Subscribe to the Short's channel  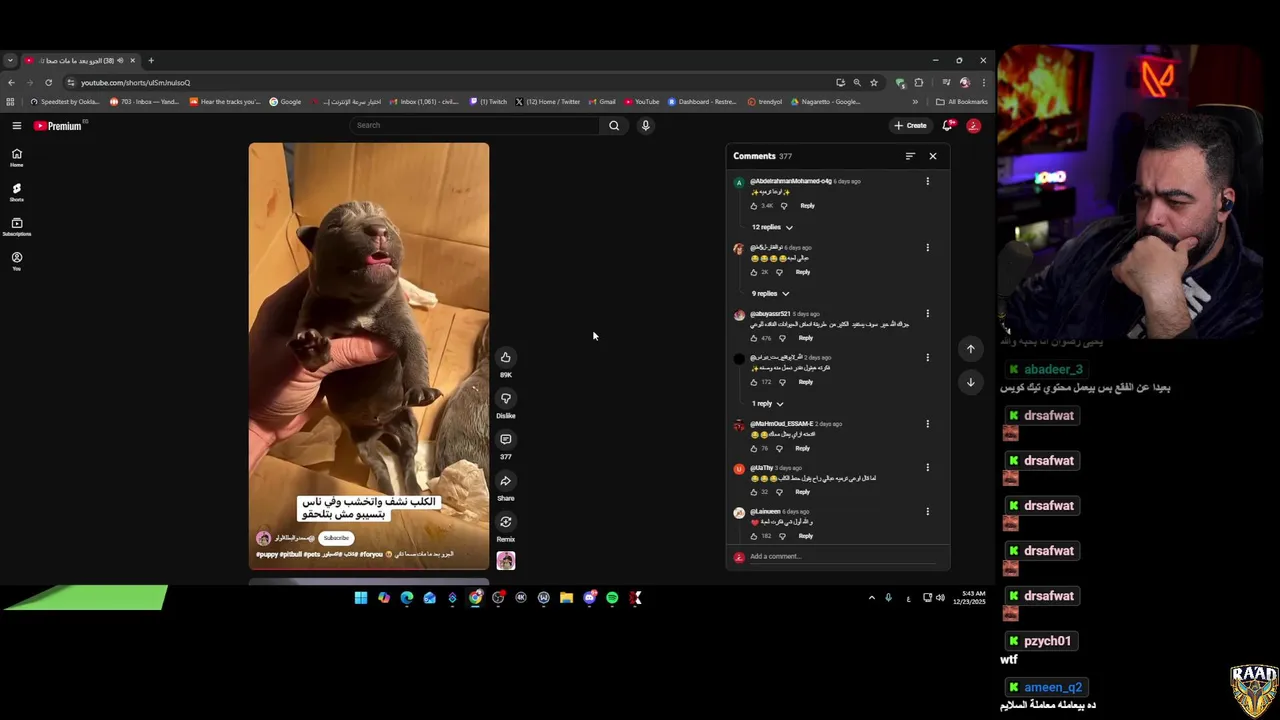[x=336, y=538]
